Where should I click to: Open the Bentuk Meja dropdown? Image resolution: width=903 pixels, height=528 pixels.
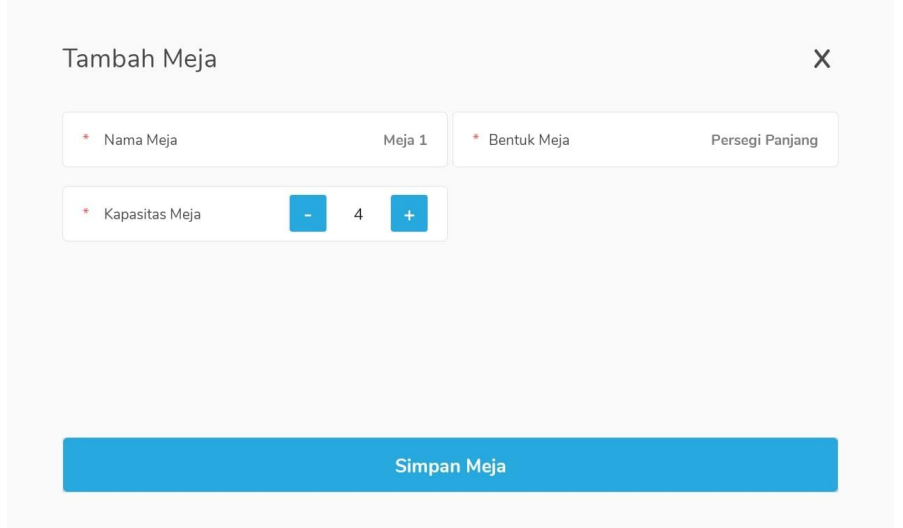(645, 140)
